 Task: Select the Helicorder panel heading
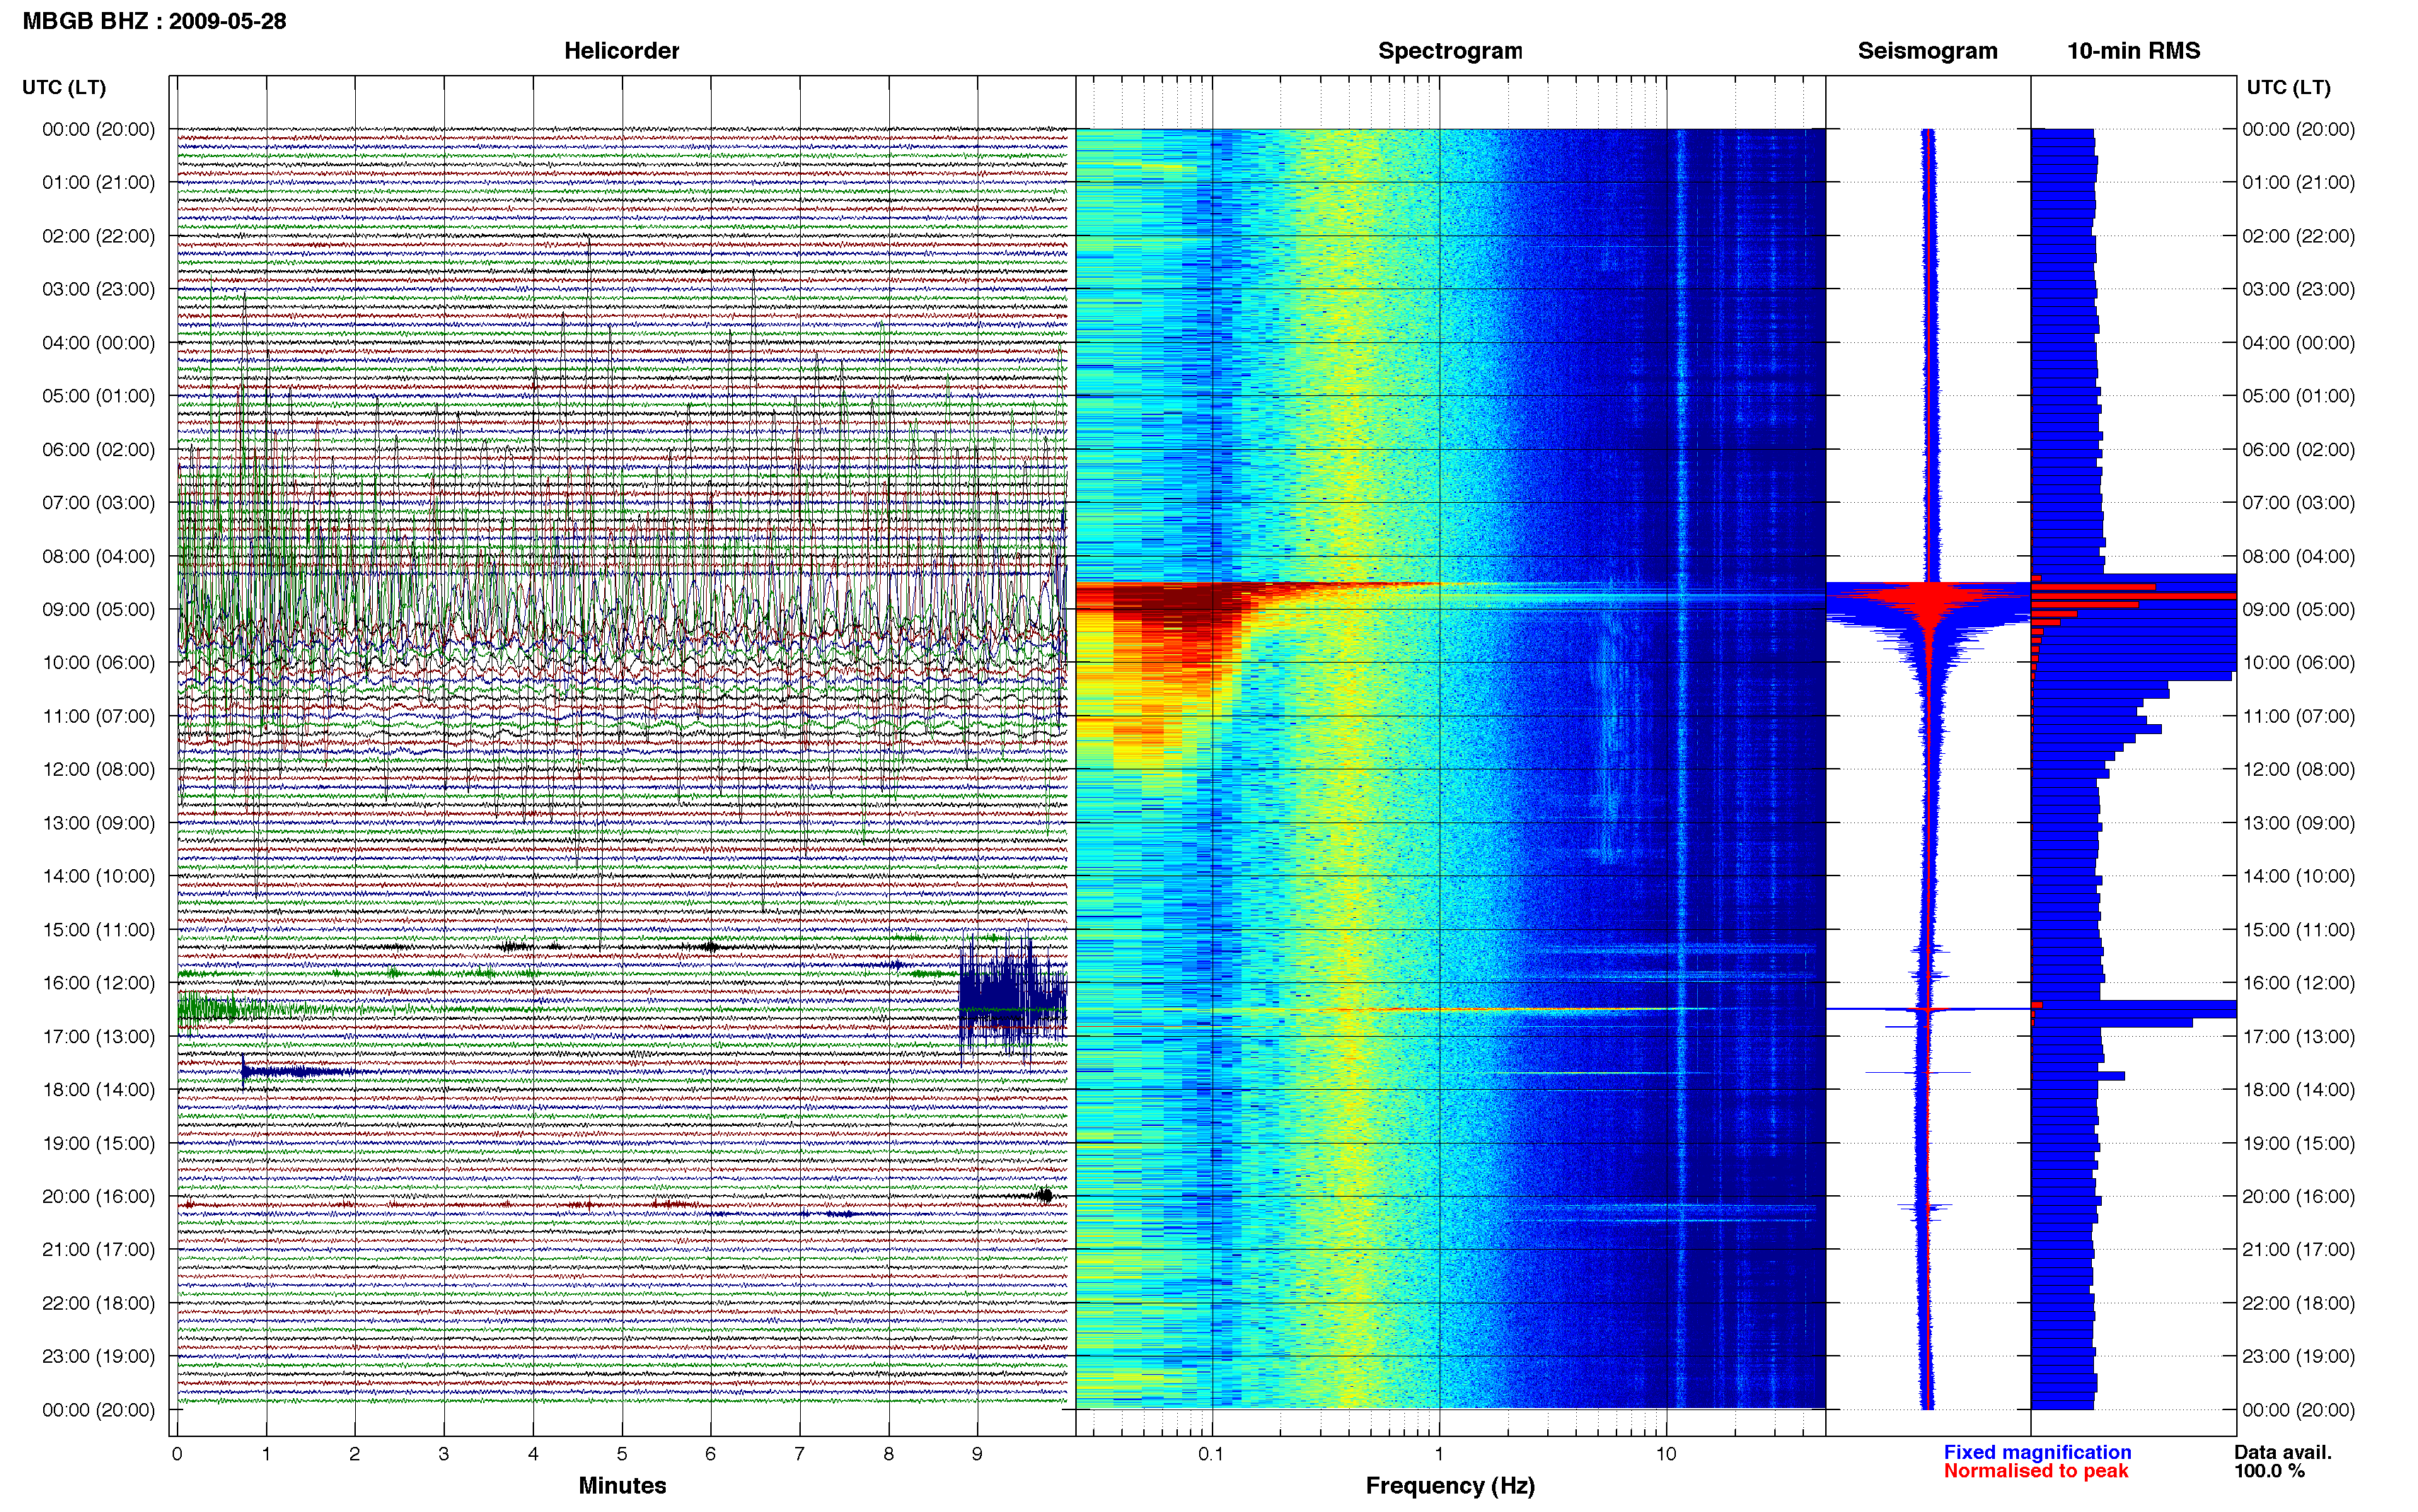point(621,51)
